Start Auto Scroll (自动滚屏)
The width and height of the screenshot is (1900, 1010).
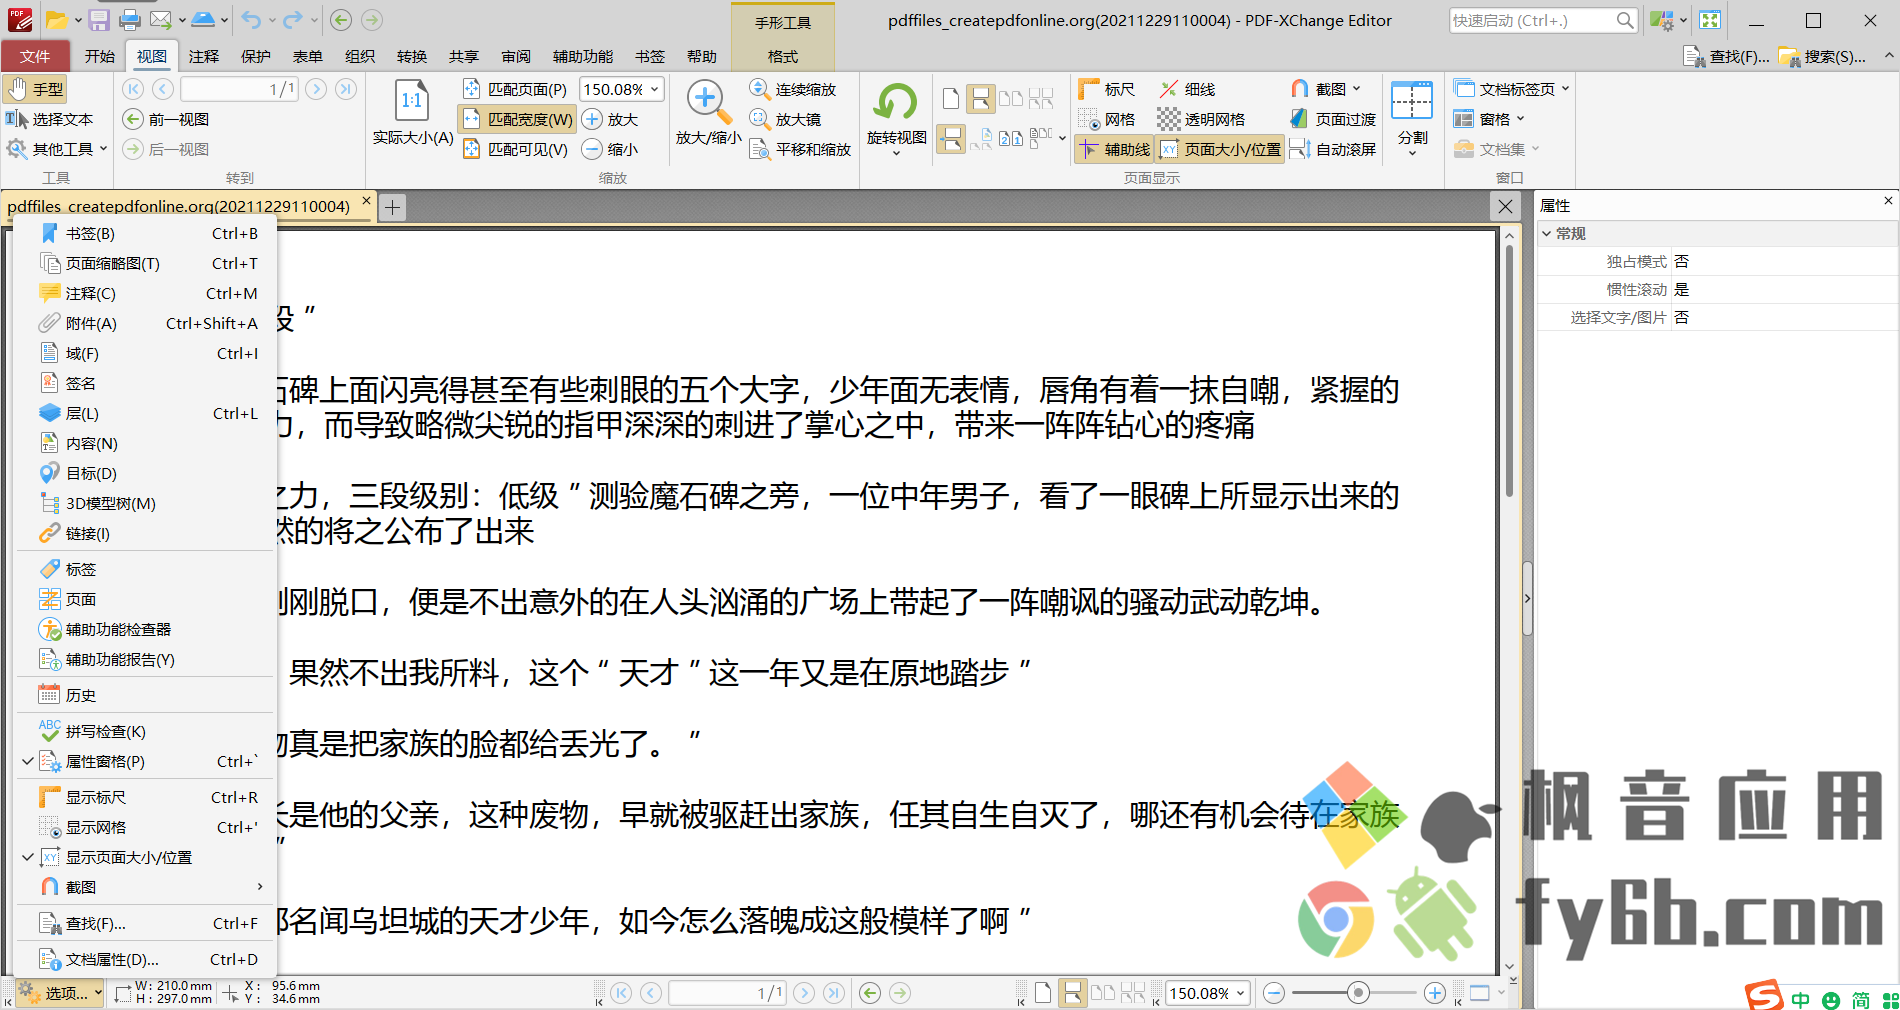tap(1333, 149)
